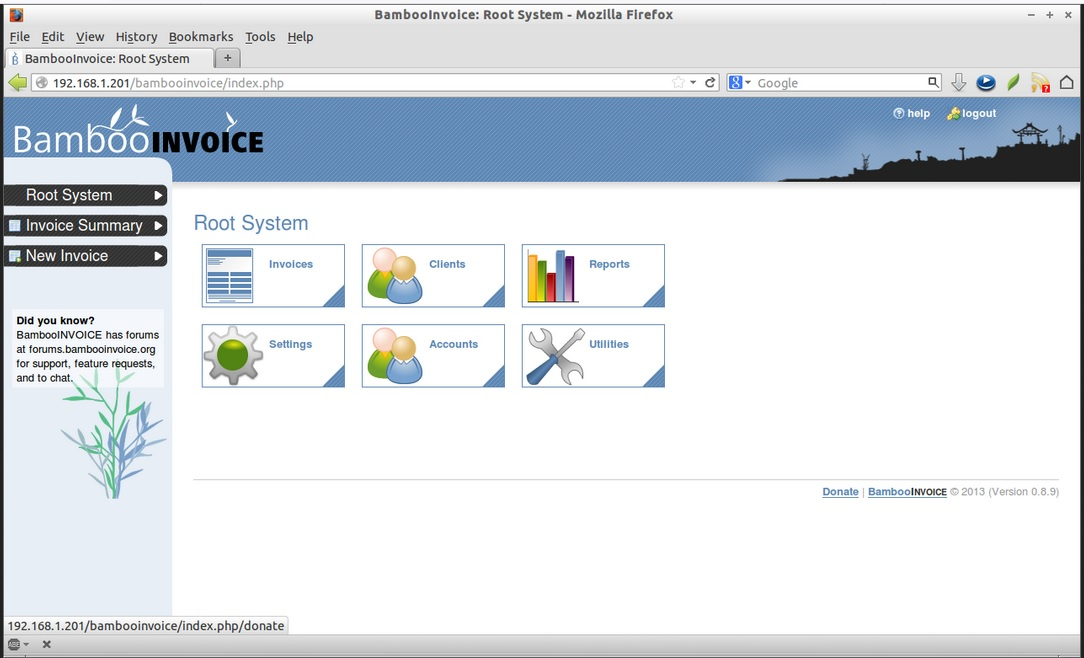Open the Edit menu
Image resolution: width=1084 pixels, height=658 pixels.
pyautogui.click(x=53, y=37)
